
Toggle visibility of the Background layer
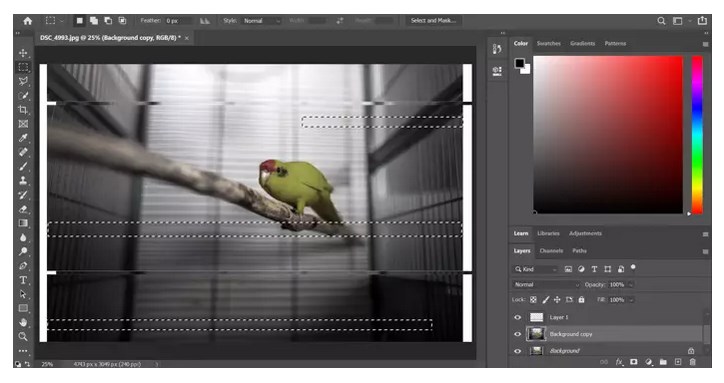click(518, 351)
